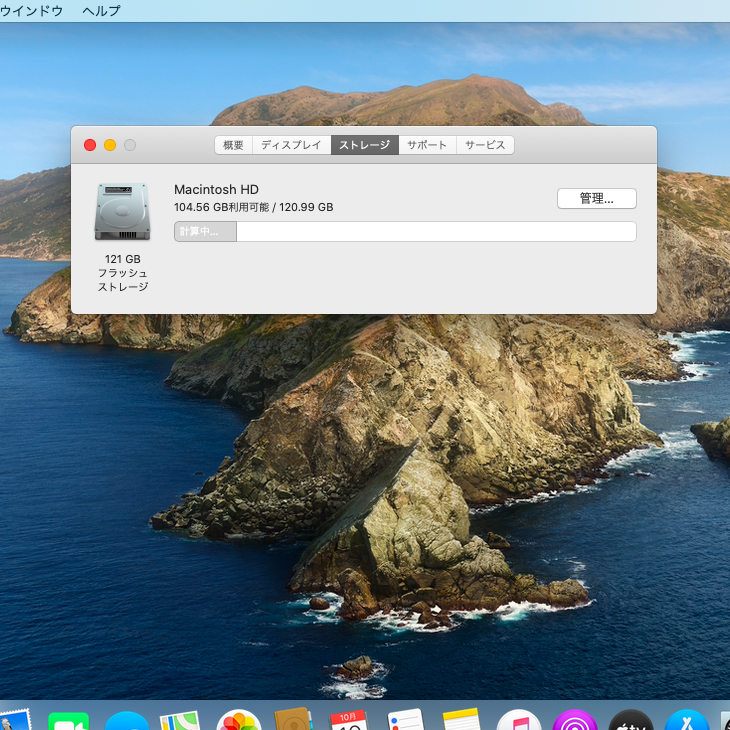Switch to the 概要 tab
Screen dimensions: 730x730
(x=233, y=145)
